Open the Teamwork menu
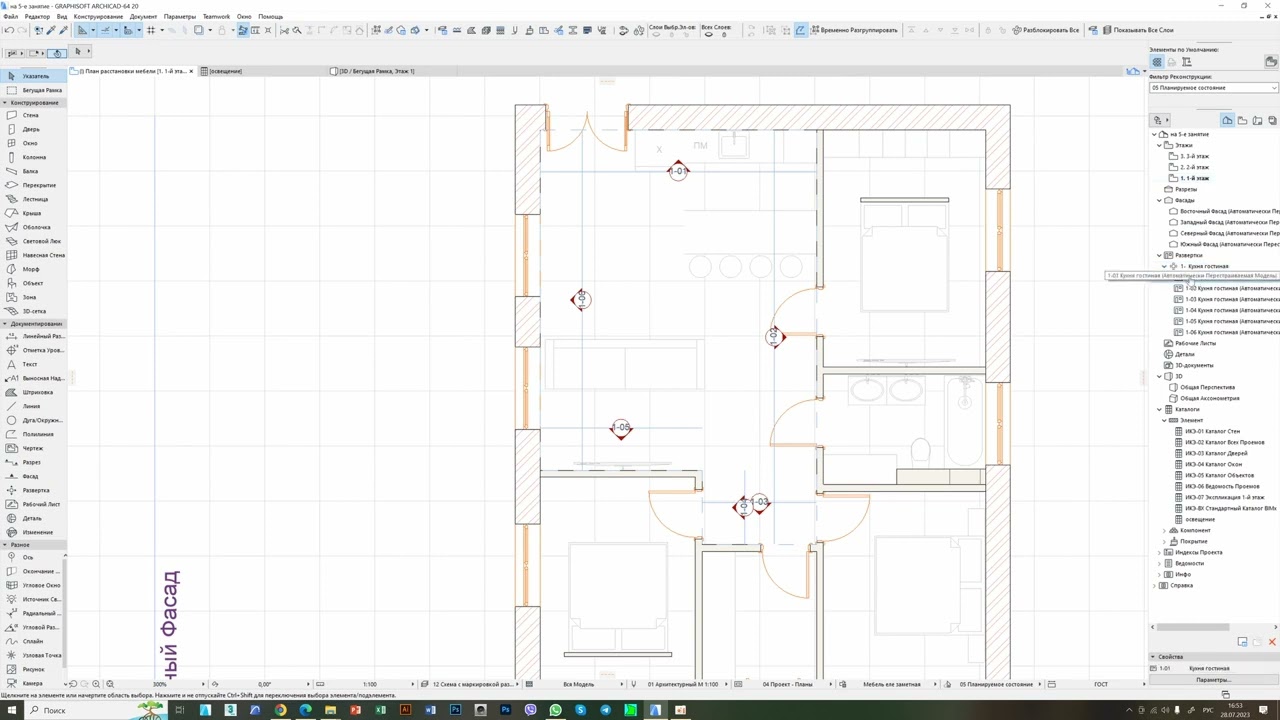The height and width of the screenshot is (720, 1280). click(216, 17)
